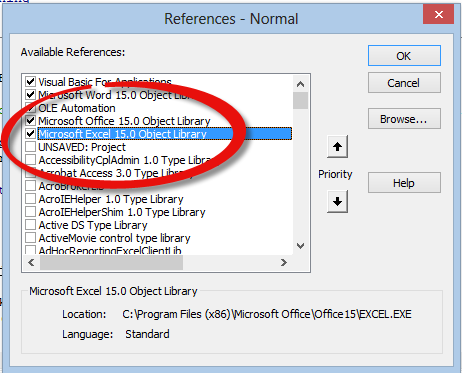
Task: Click the list's scroll down arrow
Action: pos(300,246)
